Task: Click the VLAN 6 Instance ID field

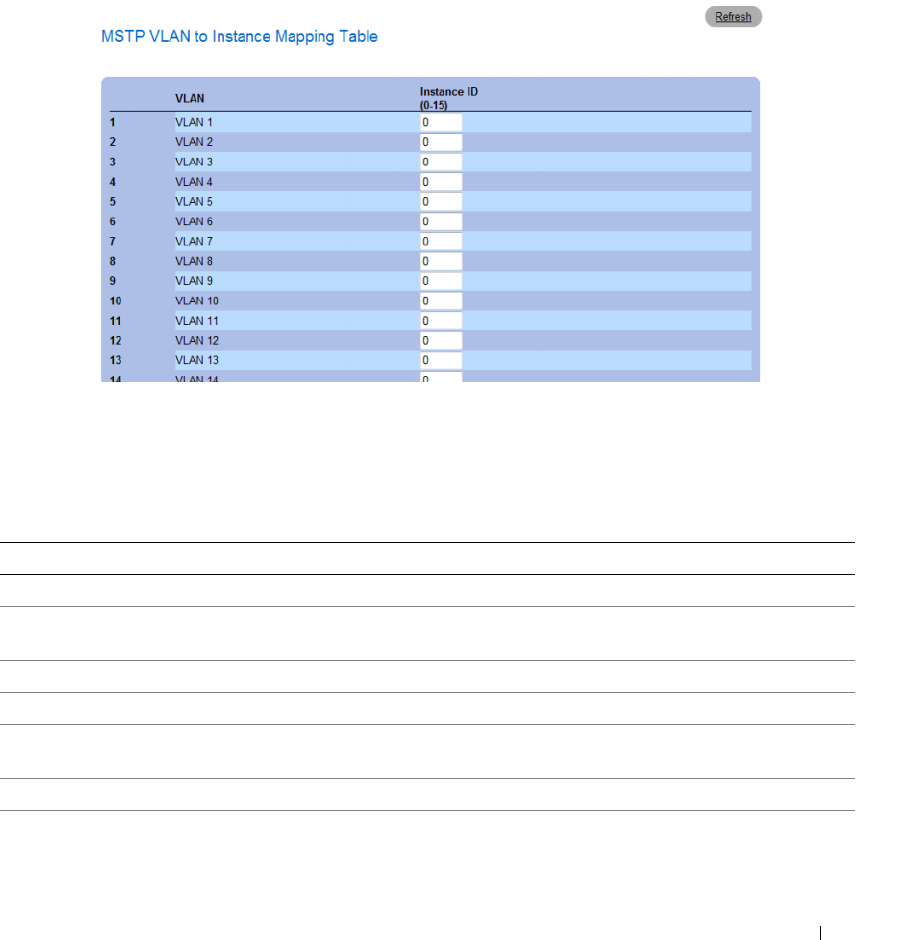Action: tap(441, 221)
